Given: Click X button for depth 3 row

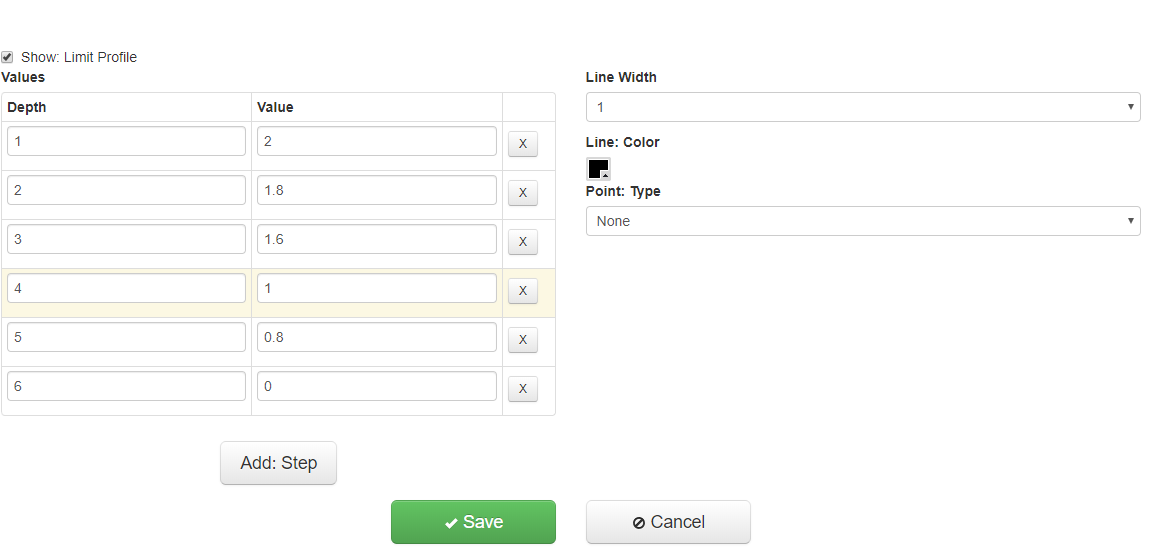Looking at the screenshot, I should [x=522, y=242].
